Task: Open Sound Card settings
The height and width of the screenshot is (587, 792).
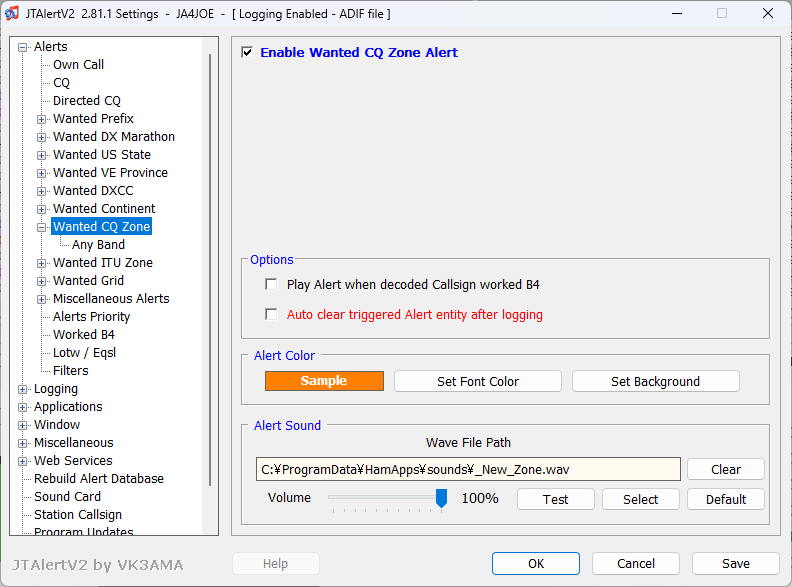Action: [x=67, y=497]
